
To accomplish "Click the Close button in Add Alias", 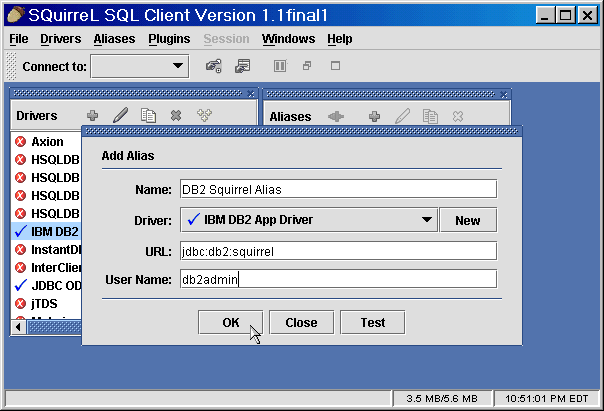I will 301,322.
